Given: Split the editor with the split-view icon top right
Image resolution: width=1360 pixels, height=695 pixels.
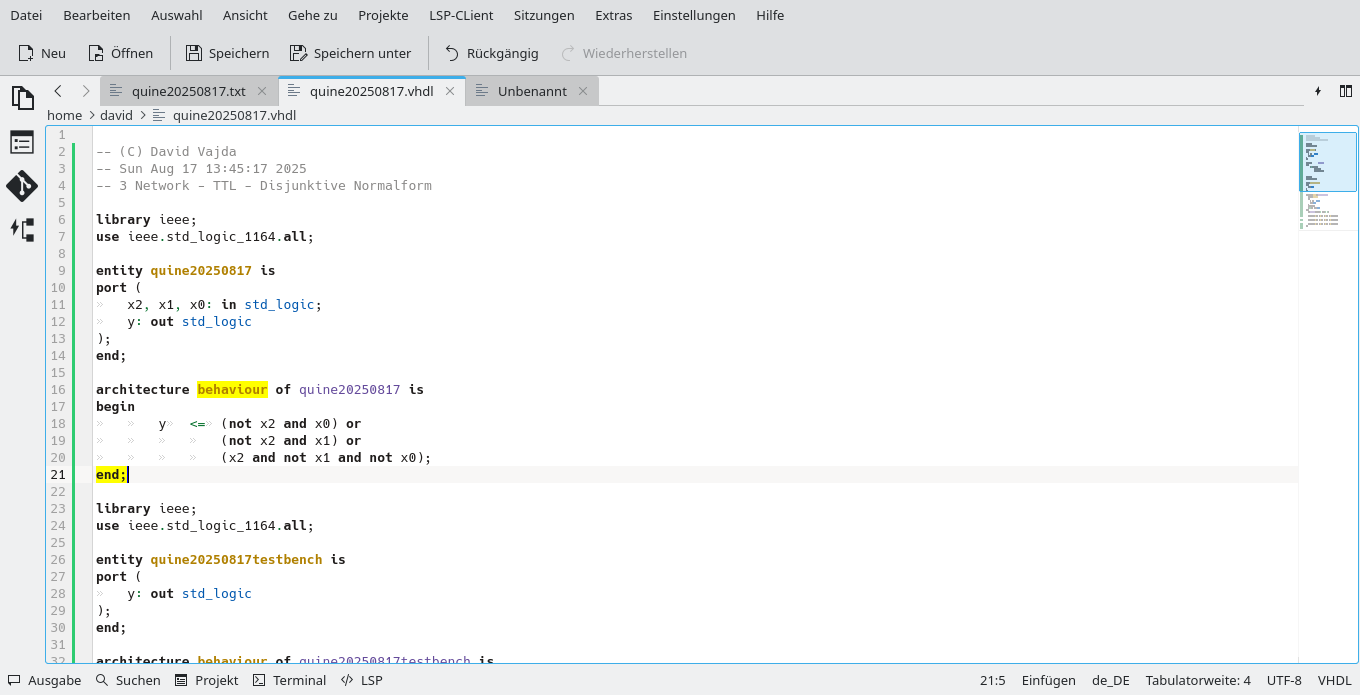Looking at the screenshot, I should point(1346,90).
